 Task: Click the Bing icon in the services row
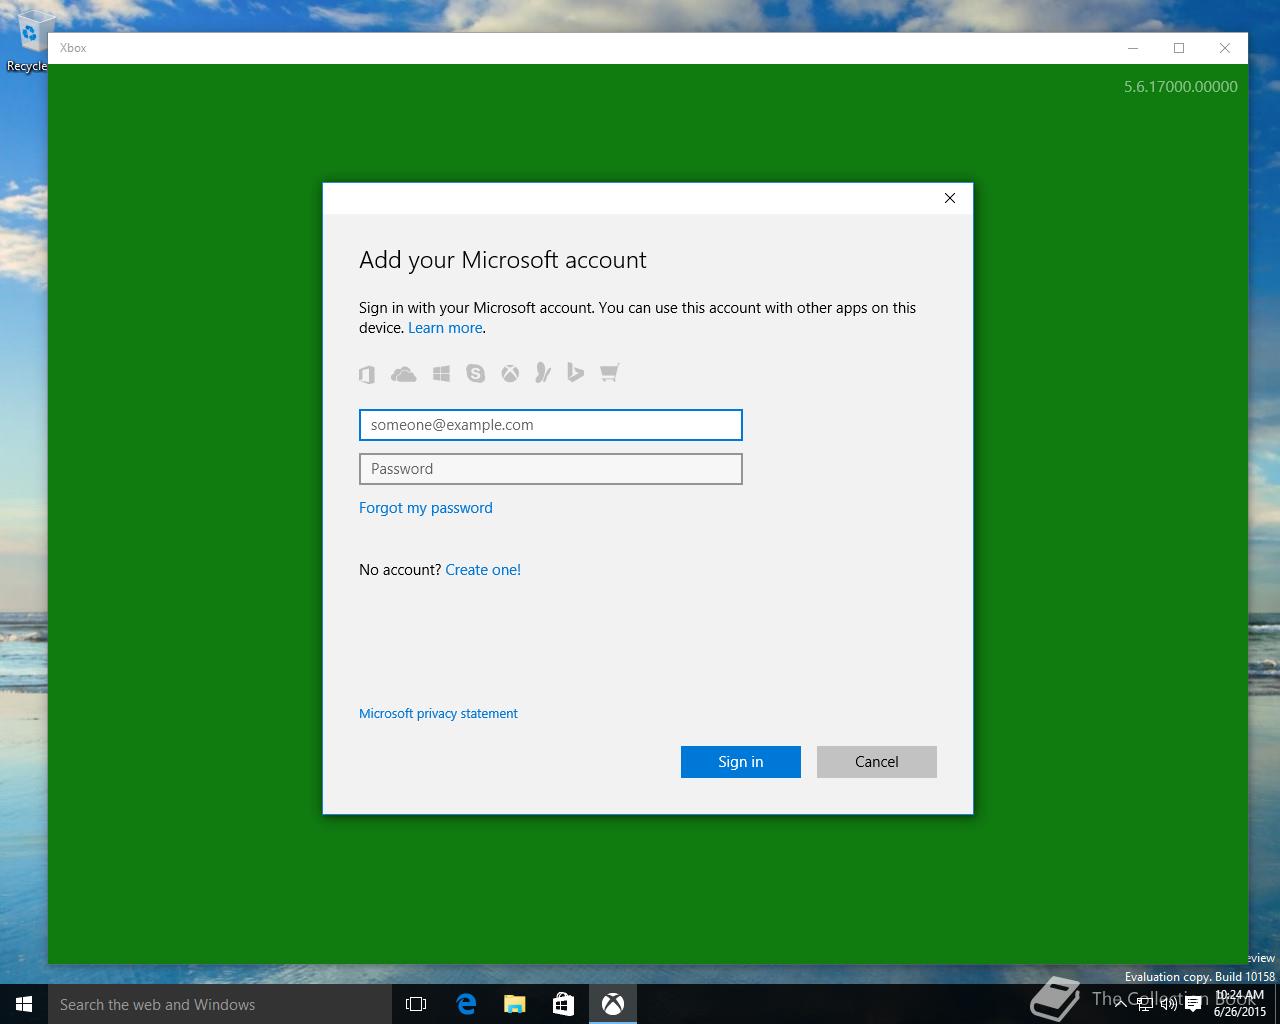[x=575, y=373]
